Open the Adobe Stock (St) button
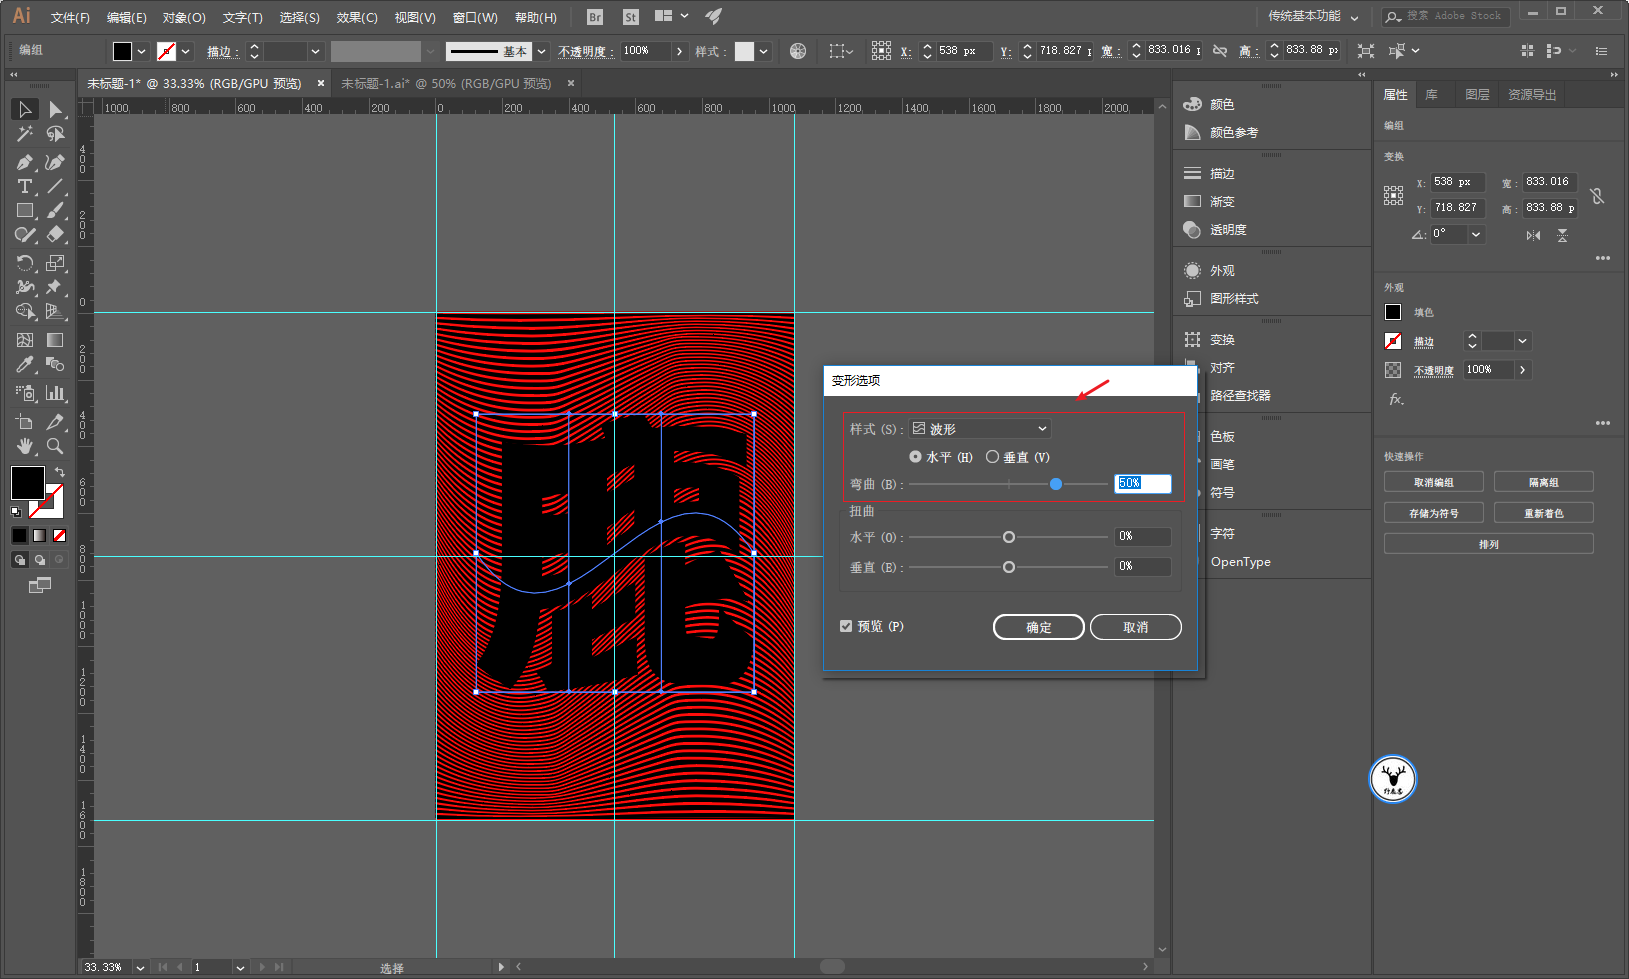 (630, 17)
